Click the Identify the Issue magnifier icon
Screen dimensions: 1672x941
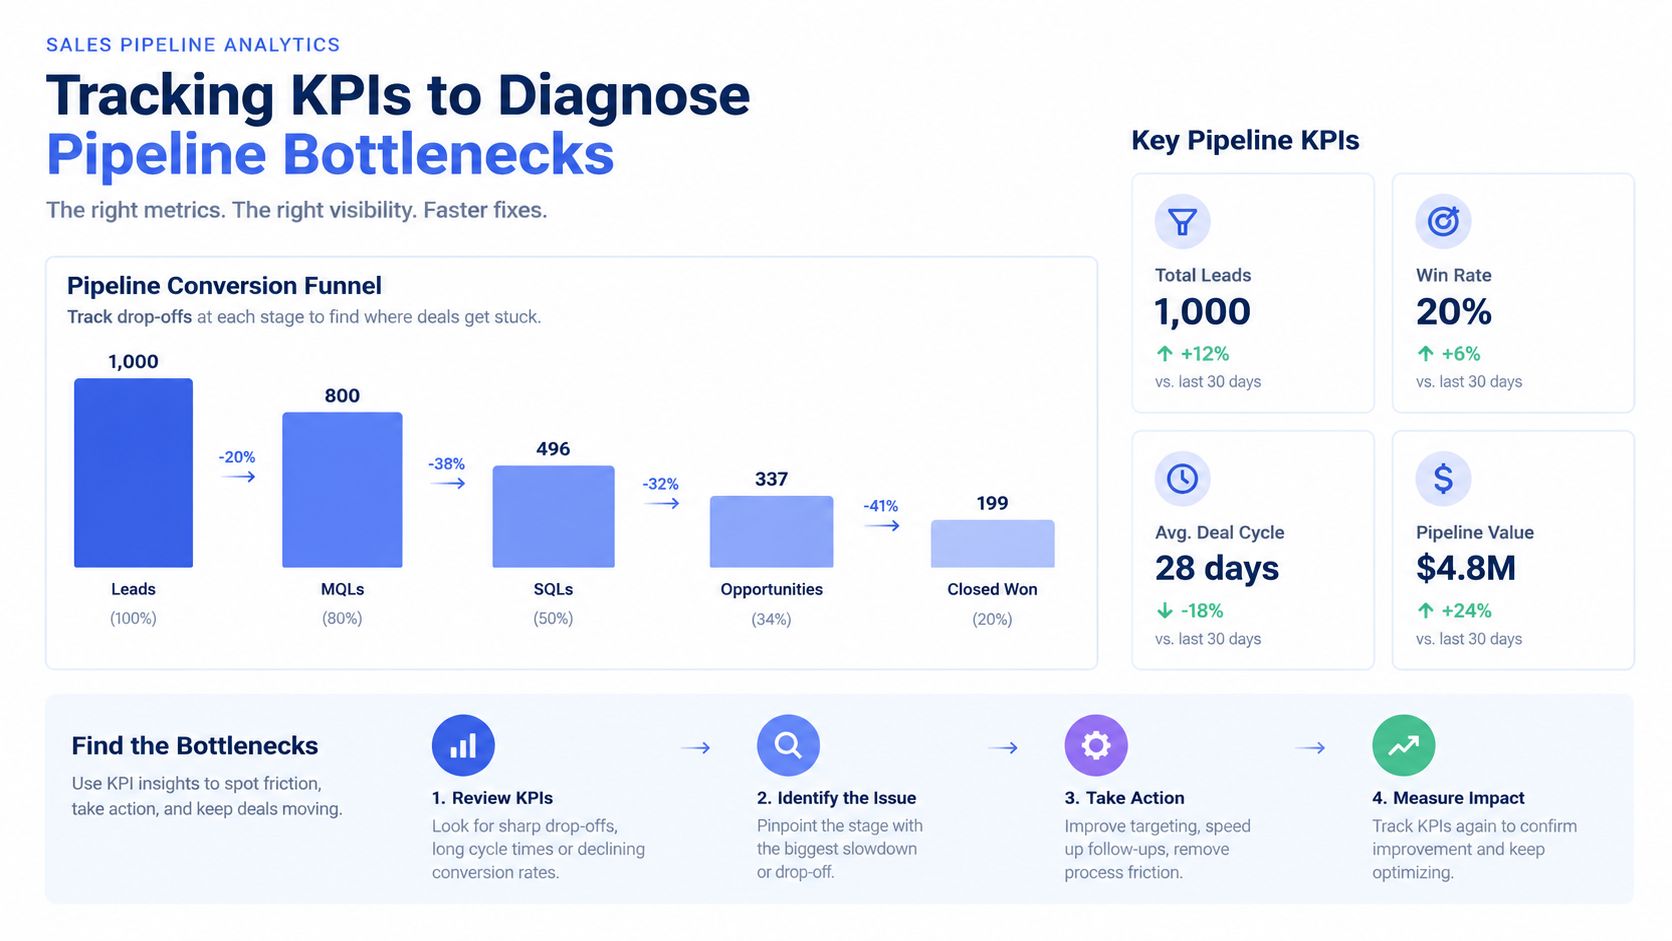[788, 745]
